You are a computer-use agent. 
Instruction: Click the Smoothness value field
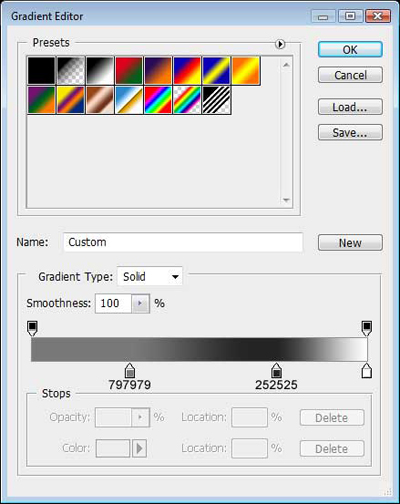click(x=113, y=303)
